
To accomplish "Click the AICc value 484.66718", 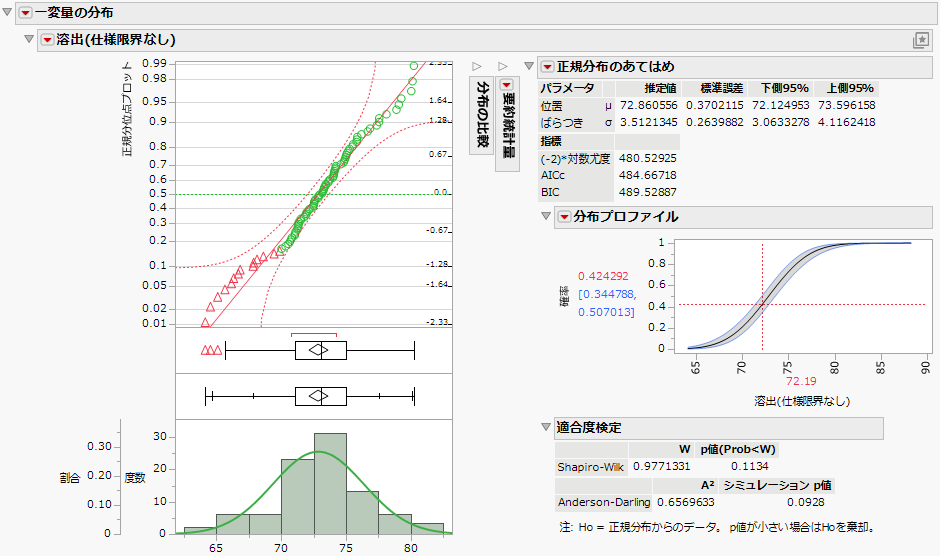I will click(647, 175).
